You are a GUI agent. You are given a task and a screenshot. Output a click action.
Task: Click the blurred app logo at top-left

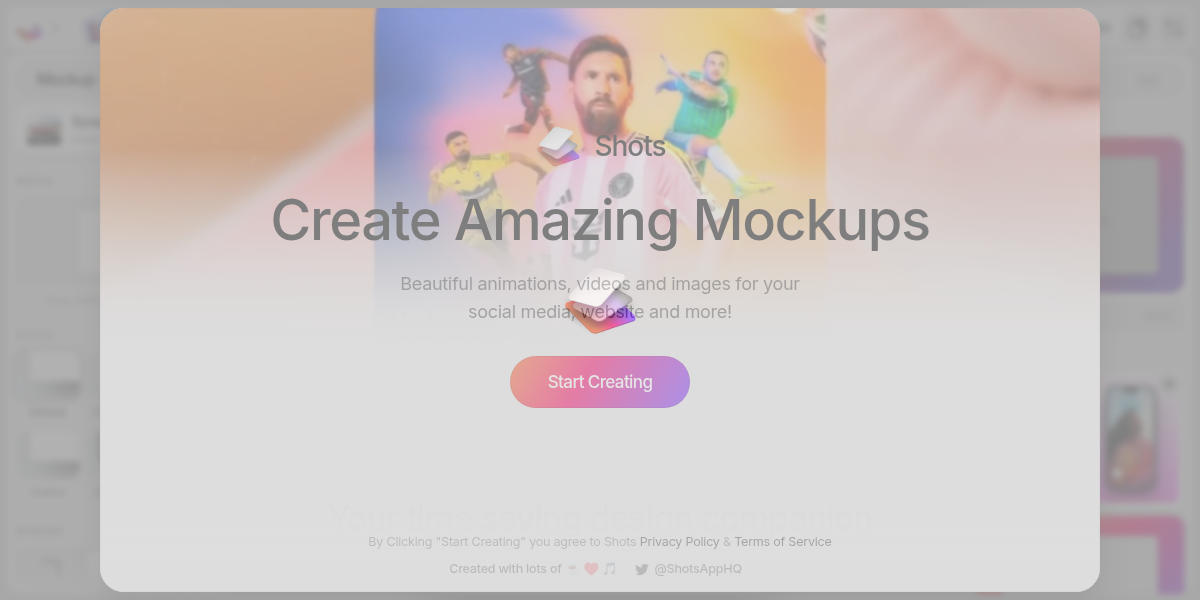coord(27,30)
